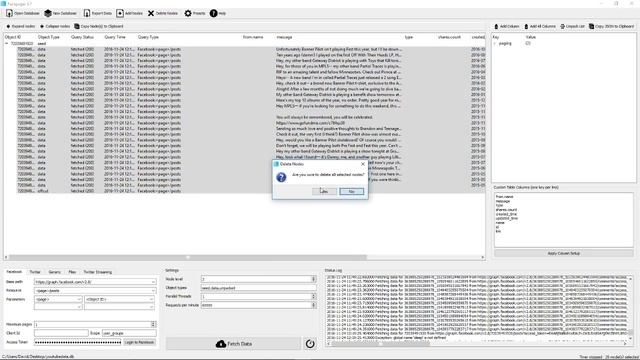Click the timer icon beside Fetch Data
640x360 pixels.
point(310,344)
